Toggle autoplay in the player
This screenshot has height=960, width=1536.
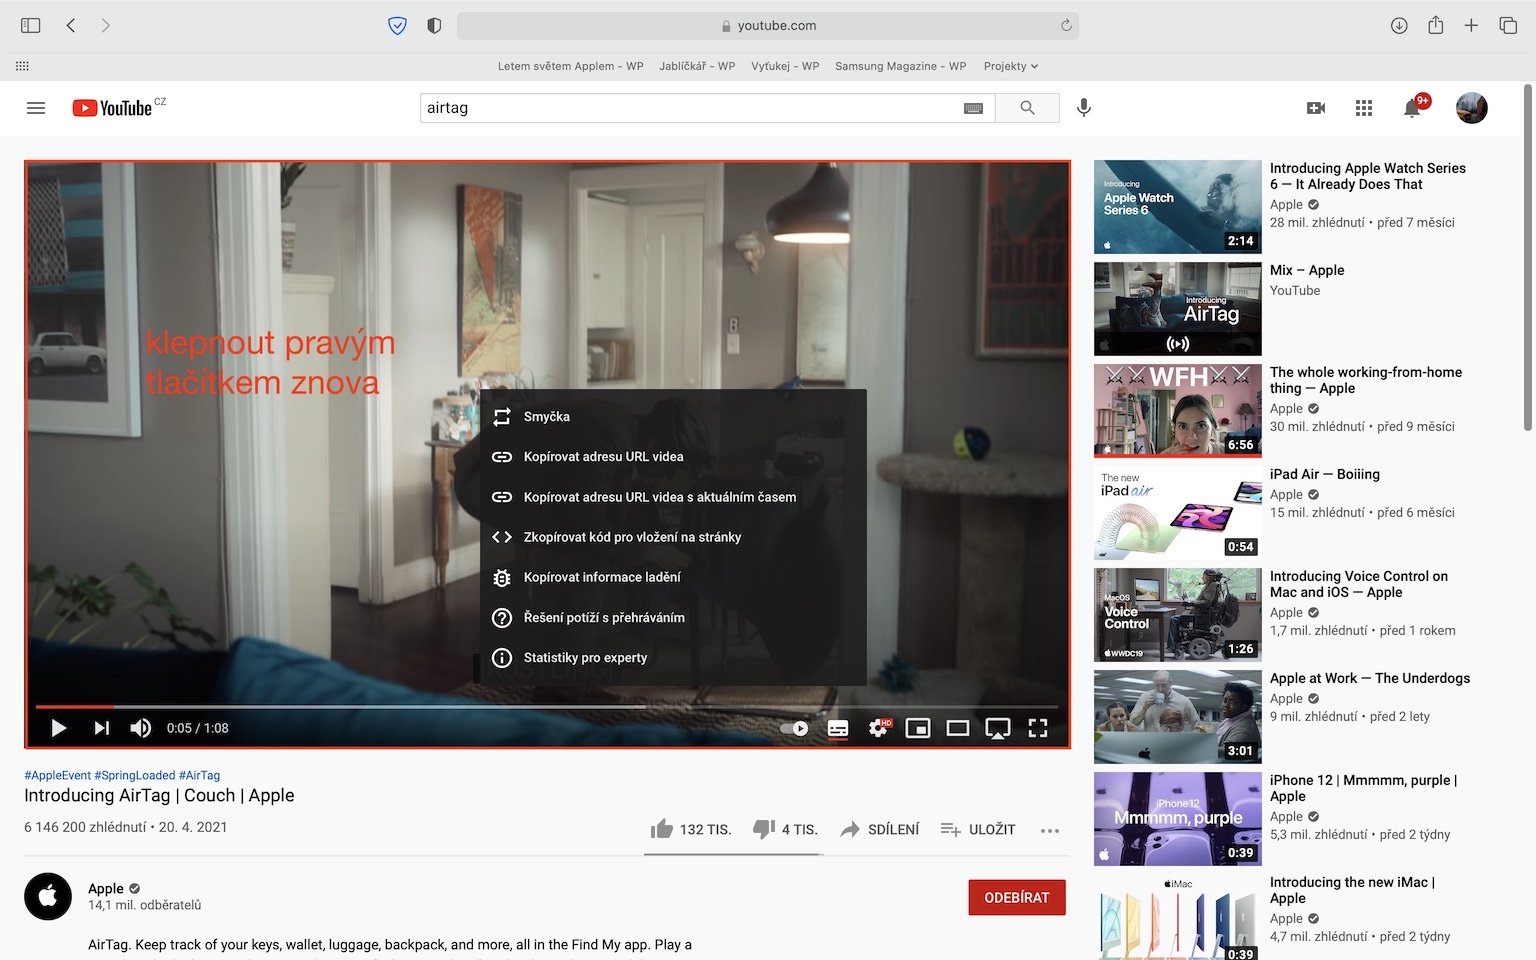point(795,728)
